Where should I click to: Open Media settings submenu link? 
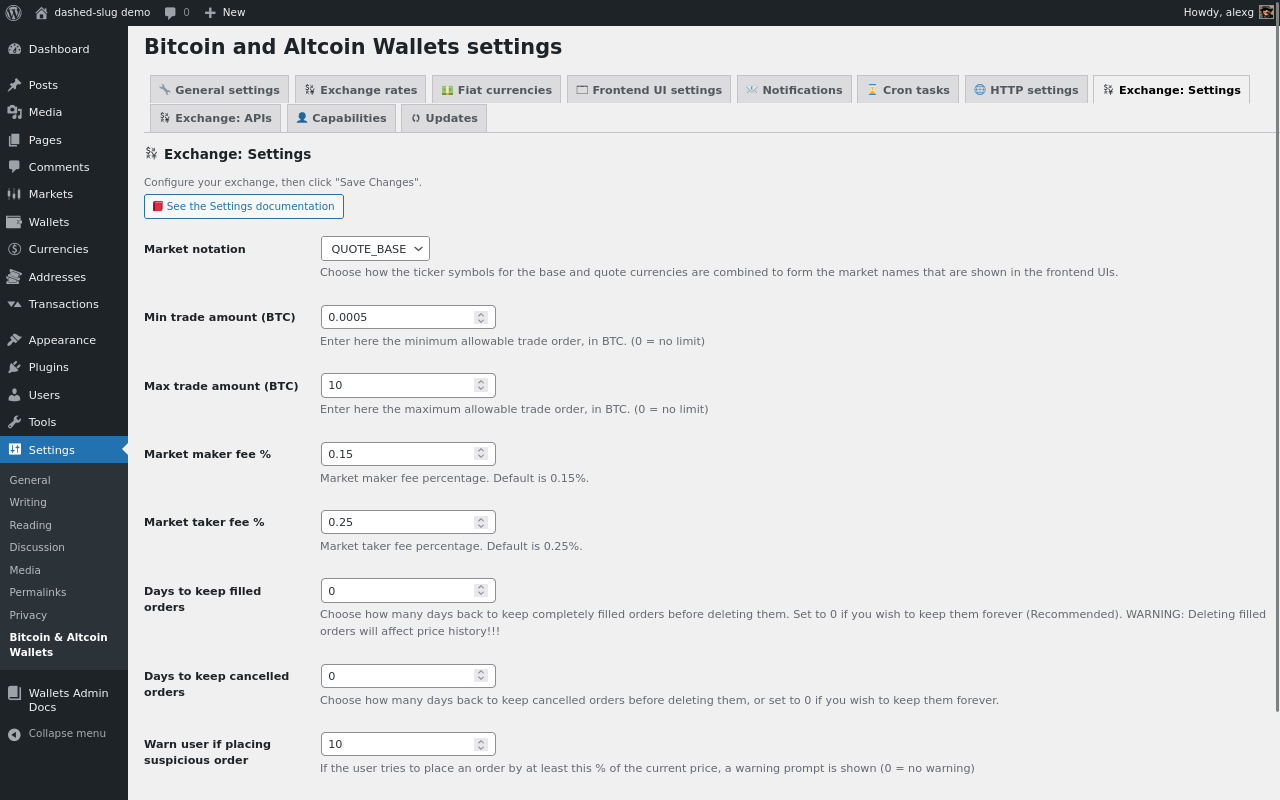pos(25,570)
